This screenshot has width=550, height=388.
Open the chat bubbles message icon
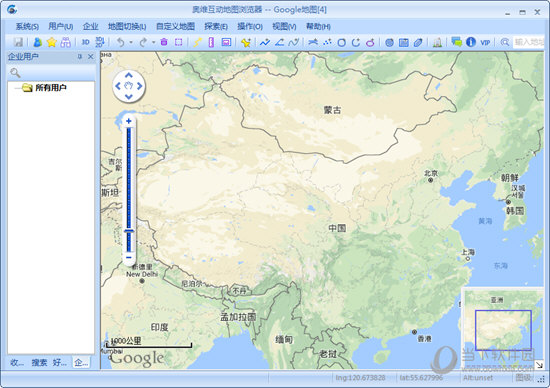tap(456, 42)
